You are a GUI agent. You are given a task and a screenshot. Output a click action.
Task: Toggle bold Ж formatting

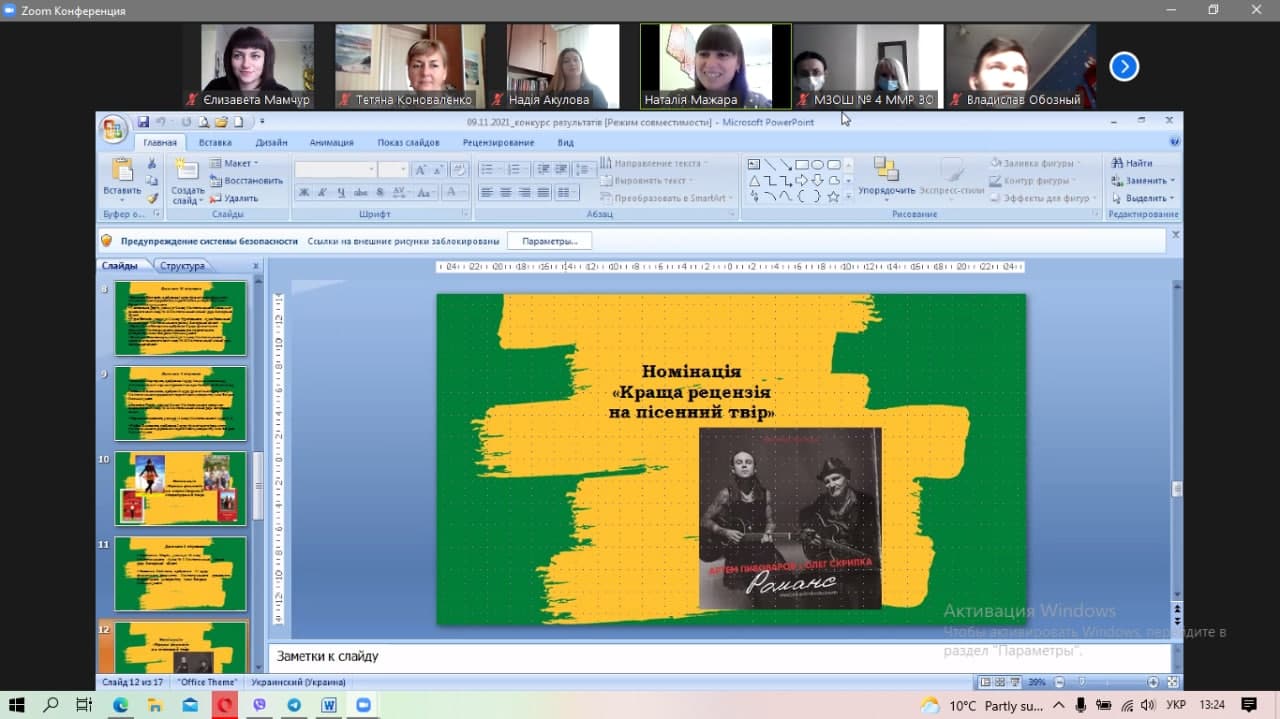(304, 193)
